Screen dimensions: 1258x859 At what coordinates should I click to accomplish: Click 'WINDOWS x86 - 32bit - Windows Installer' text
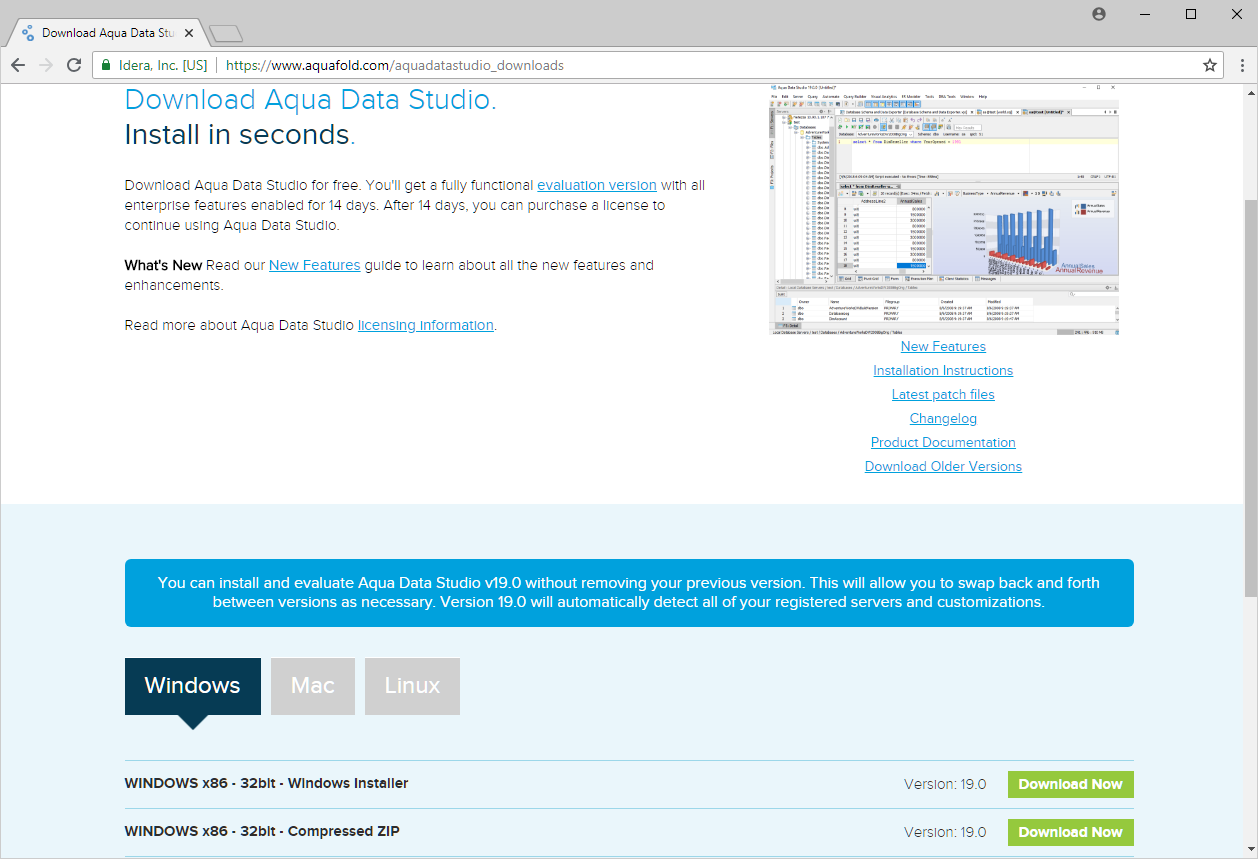267,783
